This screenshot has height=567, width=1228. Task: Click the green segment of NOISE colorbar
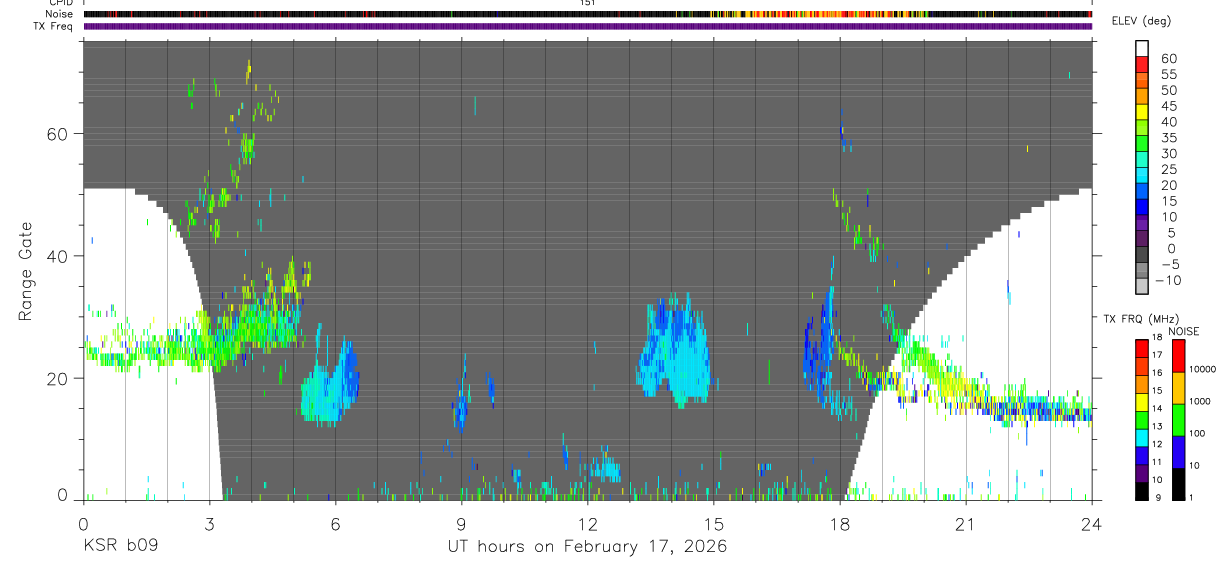pos(1179,420)
